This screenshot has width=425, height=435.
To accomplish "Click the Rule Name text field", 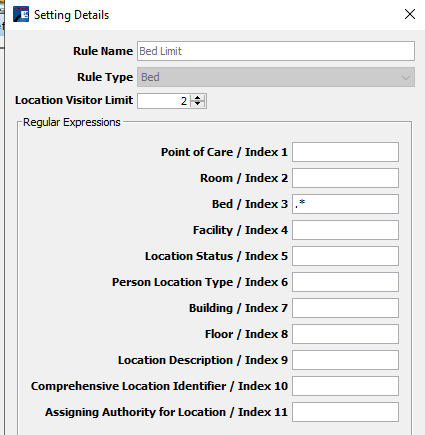I will [x=276, y=51].
